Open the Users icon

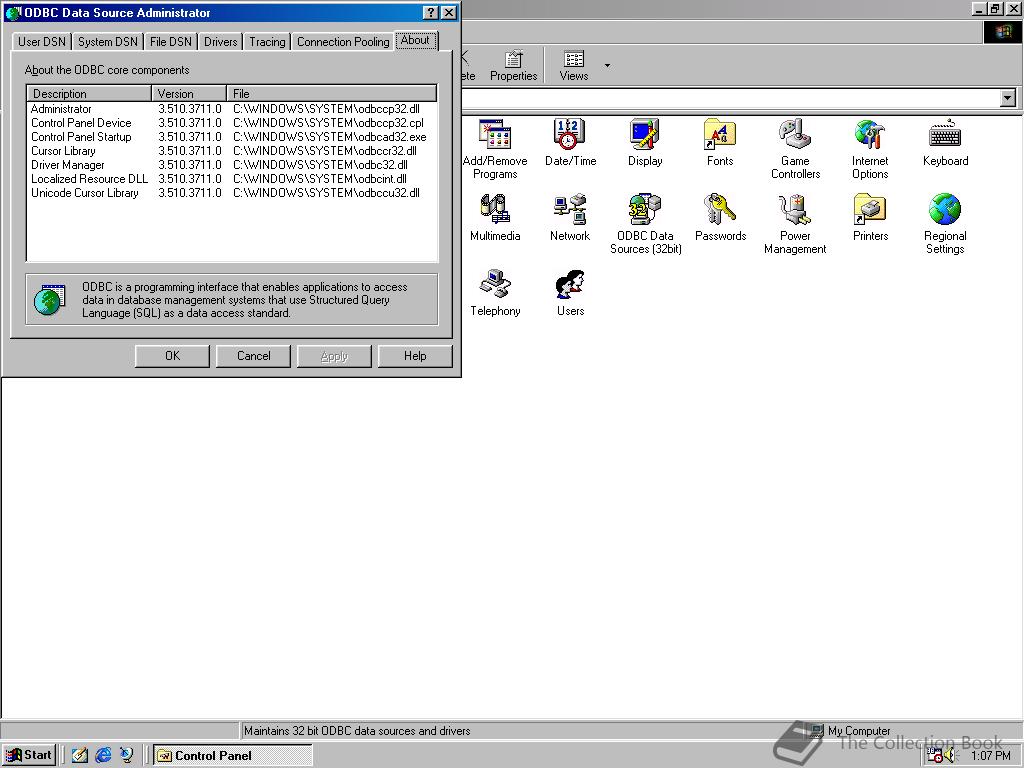pyautogui.click(x=570, y=292)
